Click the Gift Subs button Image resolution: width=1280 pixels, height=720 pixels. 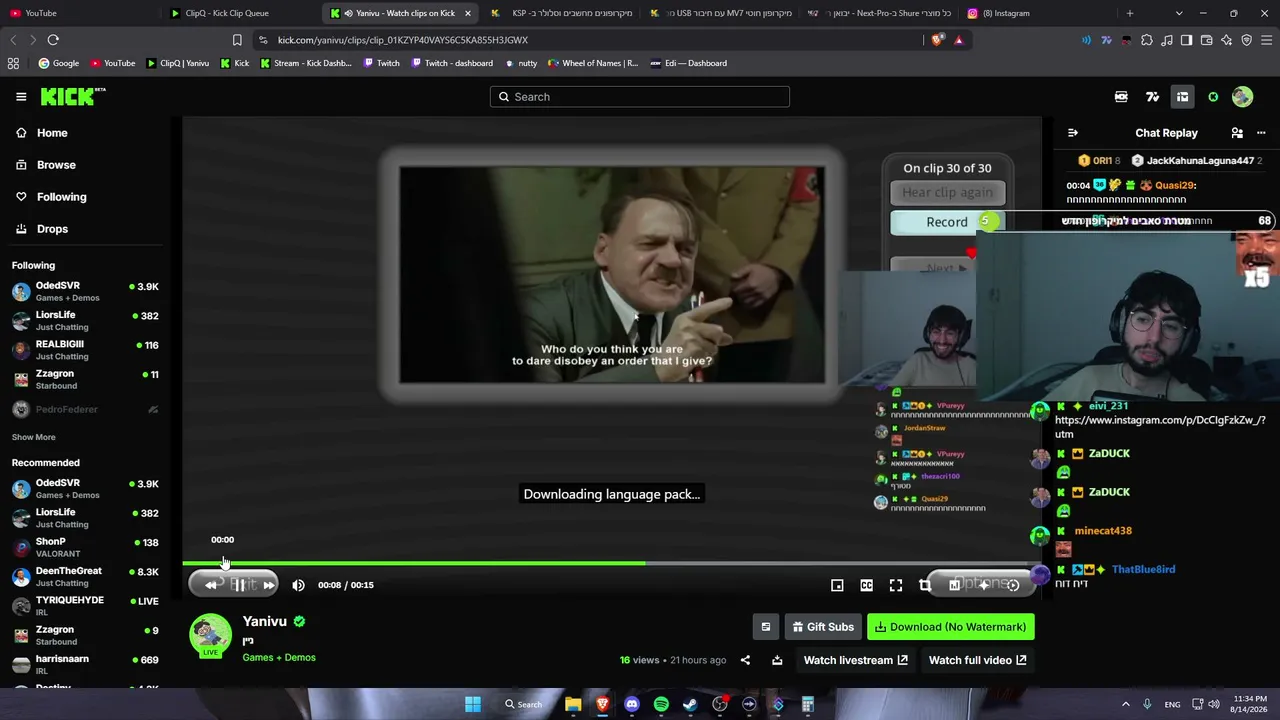tap(822, 627)
